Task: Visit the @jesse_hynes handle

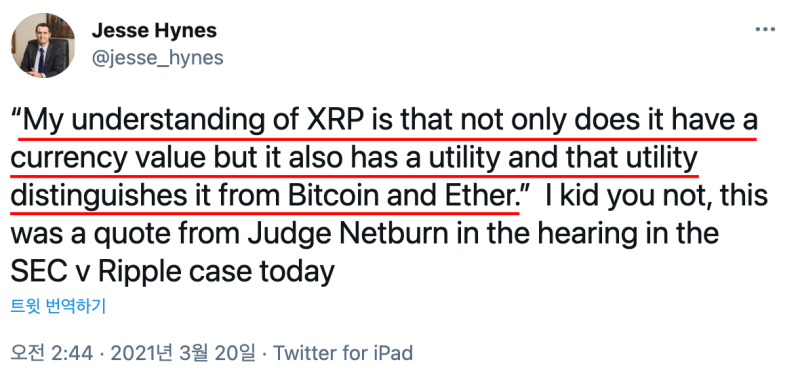Action: (x=157, y=58)
